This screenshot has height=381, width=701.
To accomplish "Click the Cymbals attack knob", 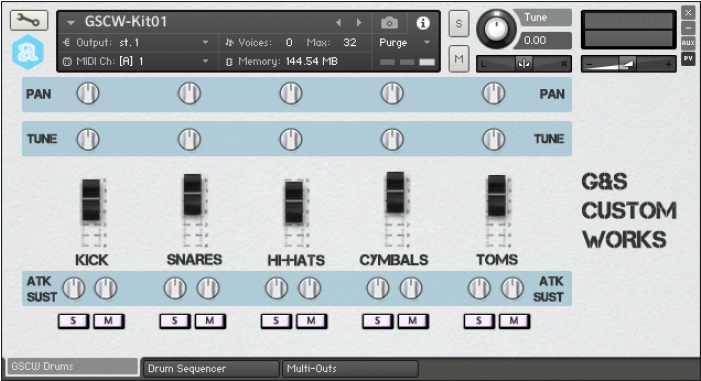I will point(378,288).
